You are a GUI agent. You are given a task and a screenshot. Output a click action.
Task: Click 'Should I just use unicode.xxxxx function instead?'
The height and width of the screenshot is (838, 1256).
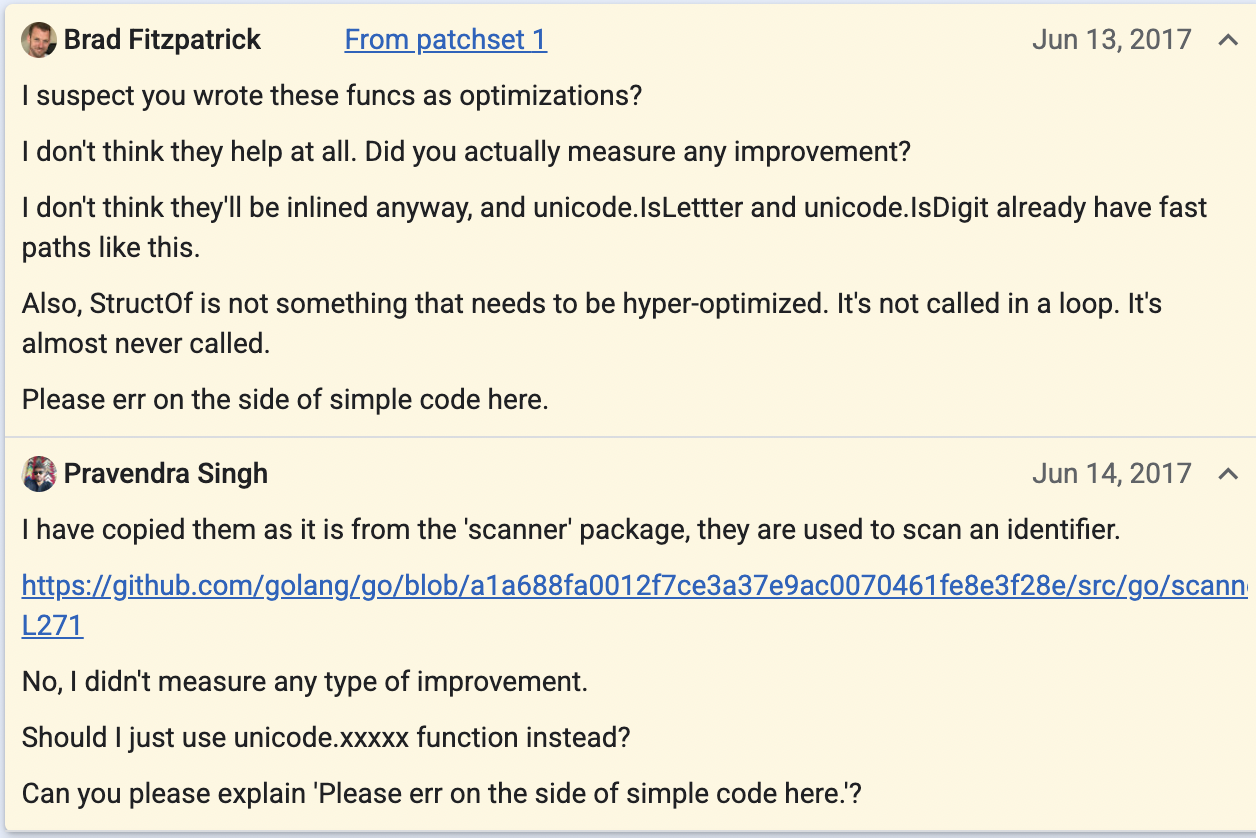pos(326,738)
